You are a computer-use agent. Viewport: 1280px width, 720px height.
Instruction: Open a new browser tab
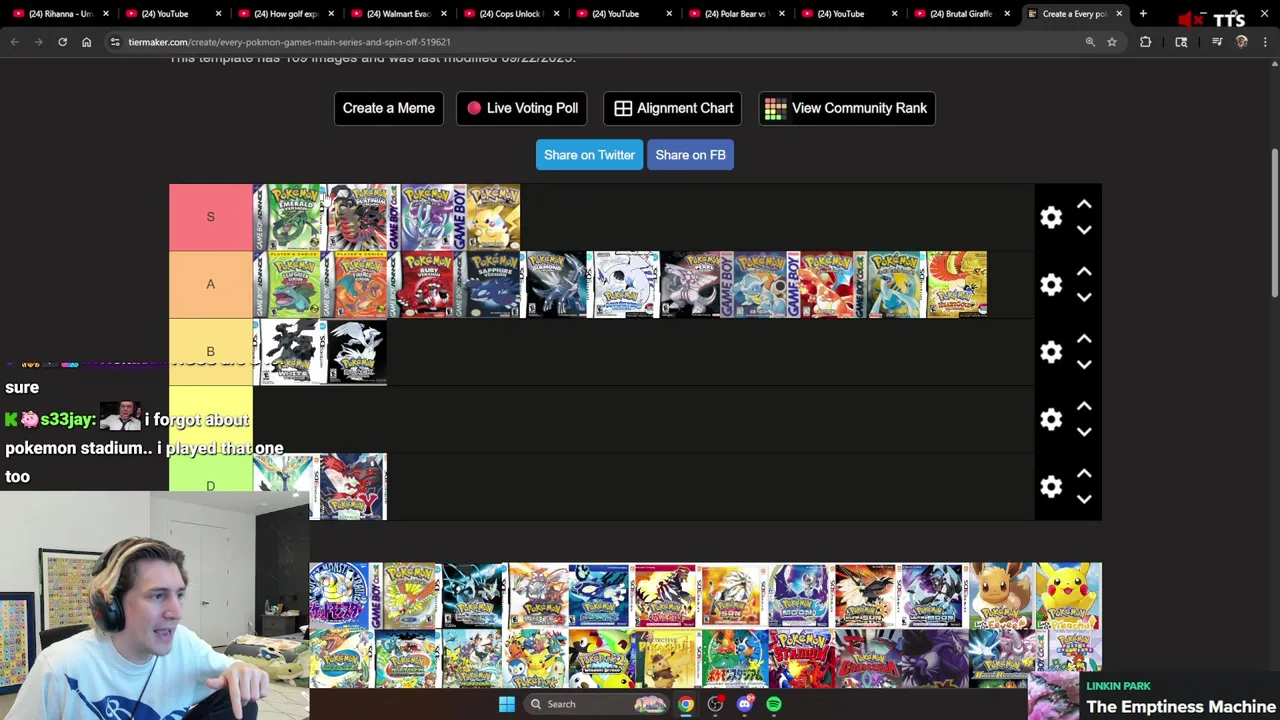pos(1143,14)
